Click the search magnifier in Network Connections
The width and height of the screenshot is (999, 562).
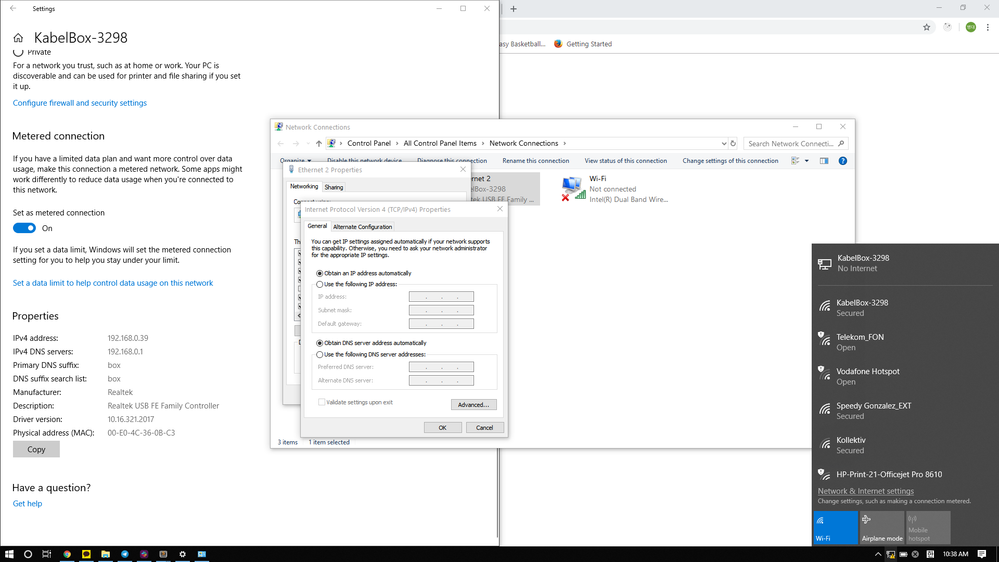click(841, 143)
